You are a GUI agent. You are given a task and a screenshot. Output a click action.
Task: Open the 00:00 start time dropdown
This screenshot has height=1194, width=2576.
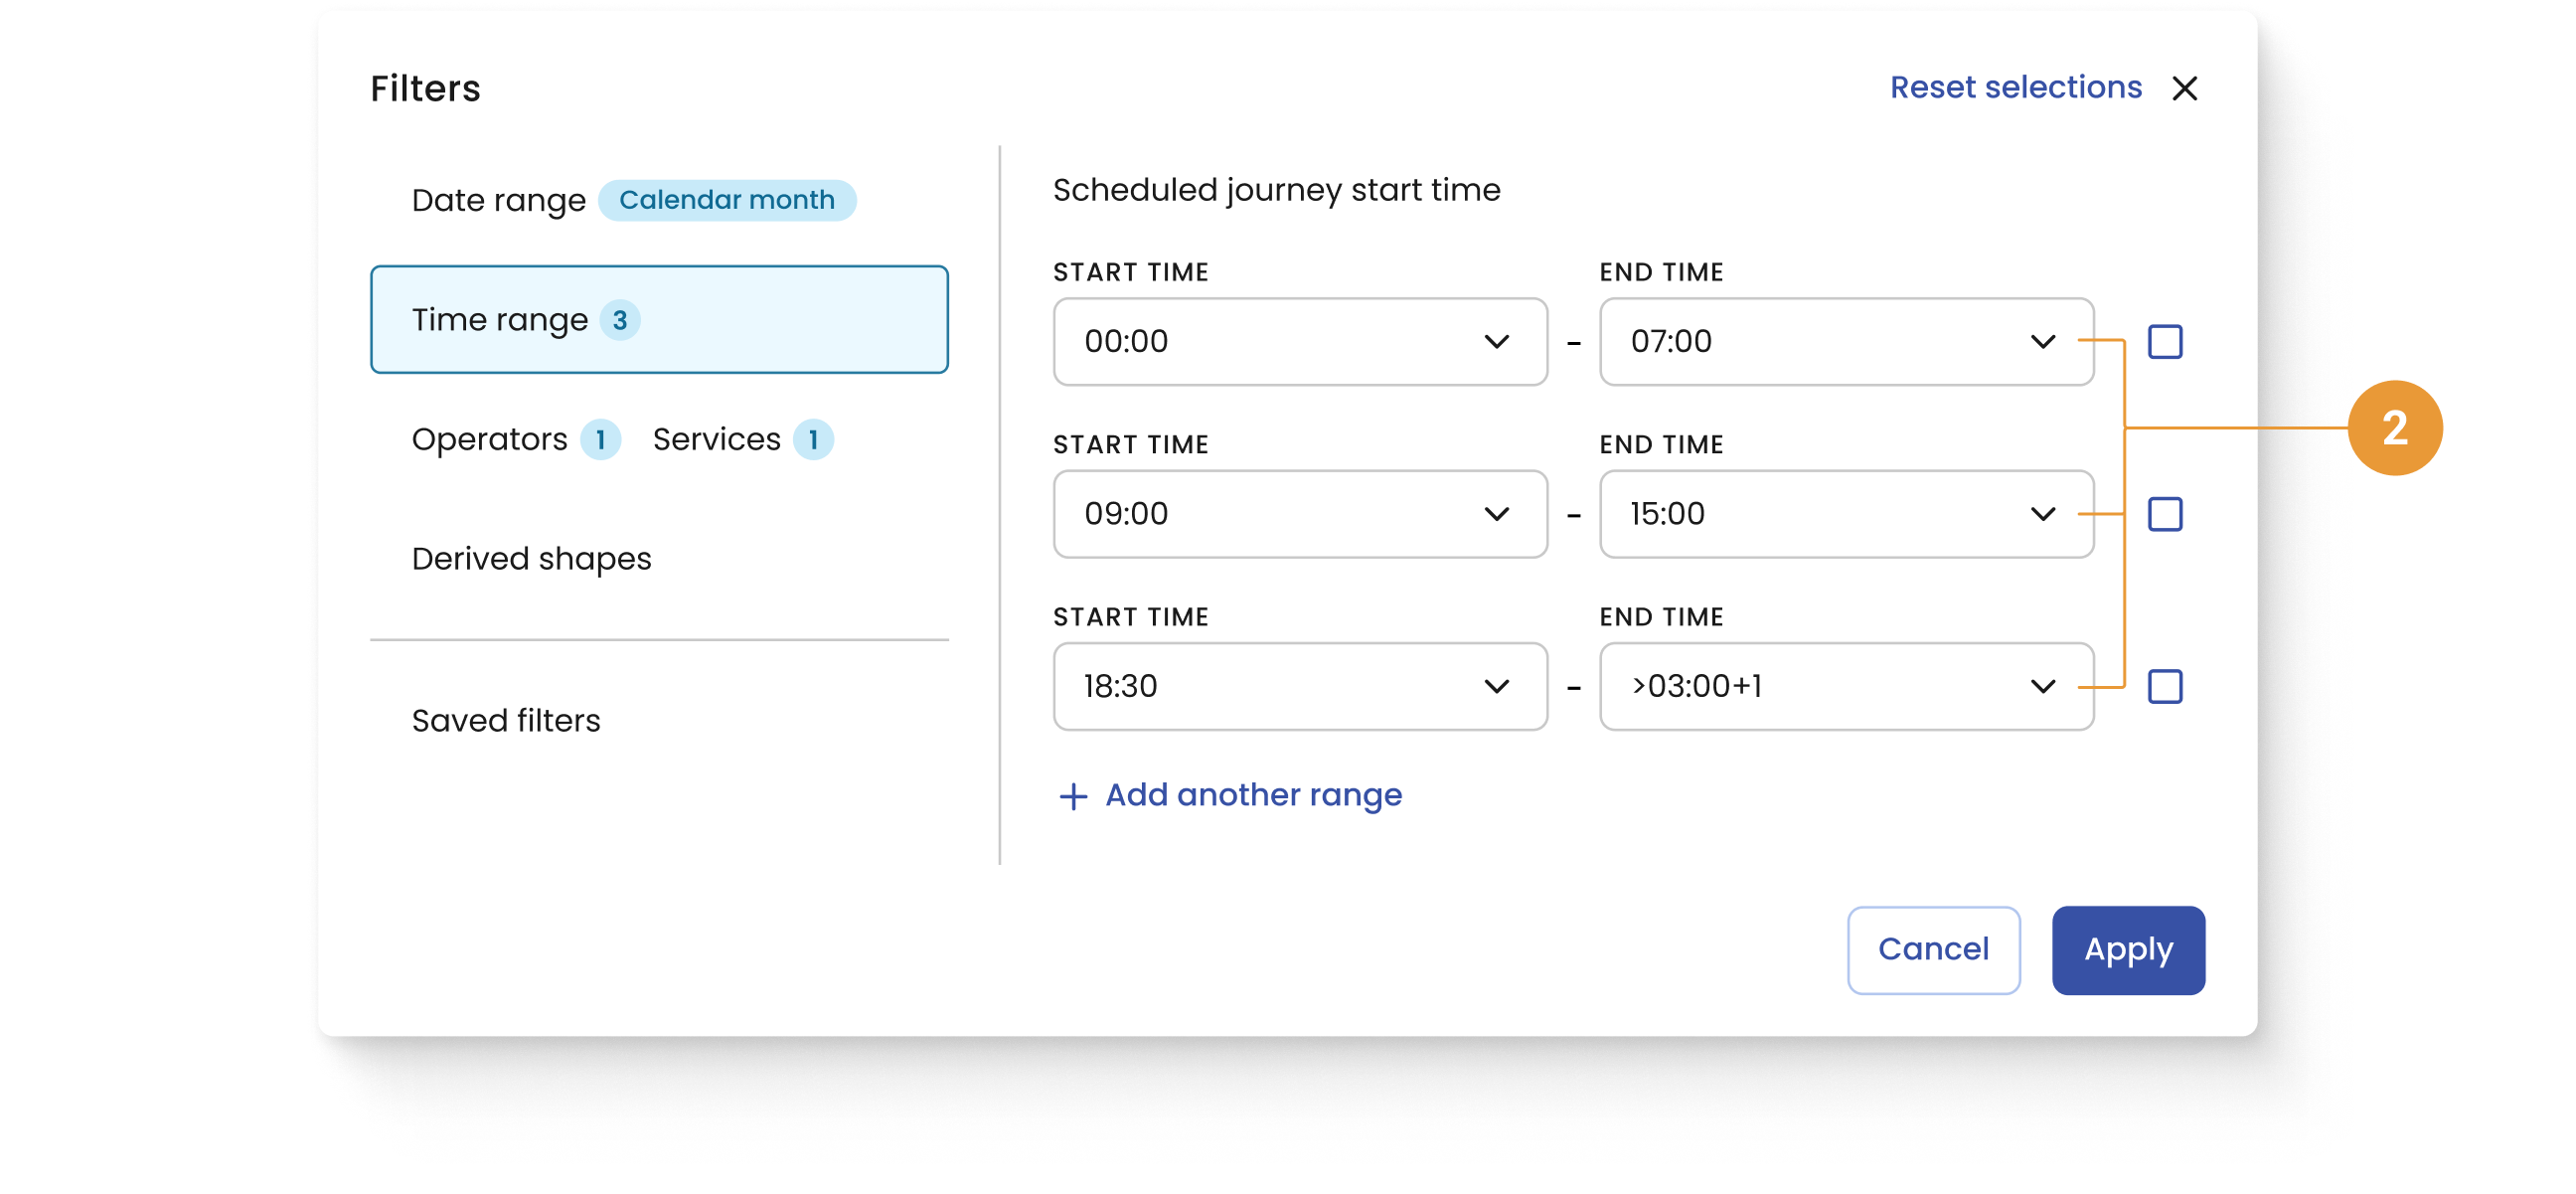[x=1300, y=342]
